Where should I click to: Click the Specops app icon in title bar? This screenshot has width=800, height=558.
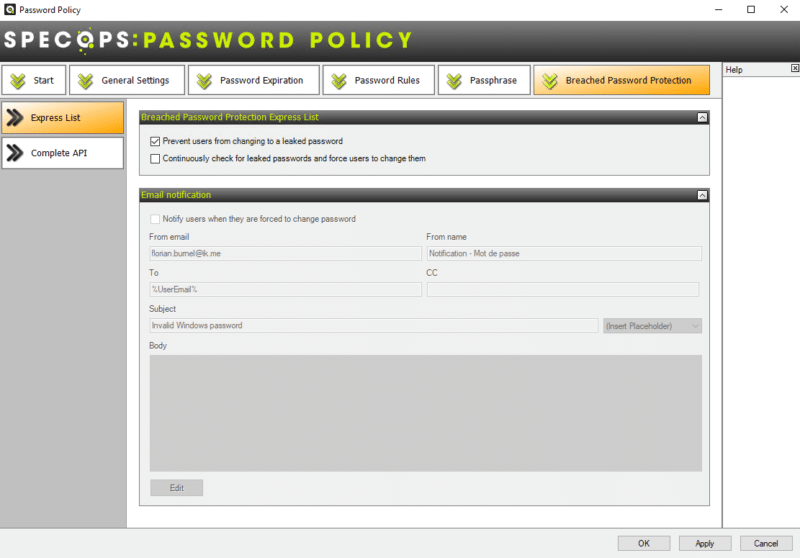pos(10,9)
